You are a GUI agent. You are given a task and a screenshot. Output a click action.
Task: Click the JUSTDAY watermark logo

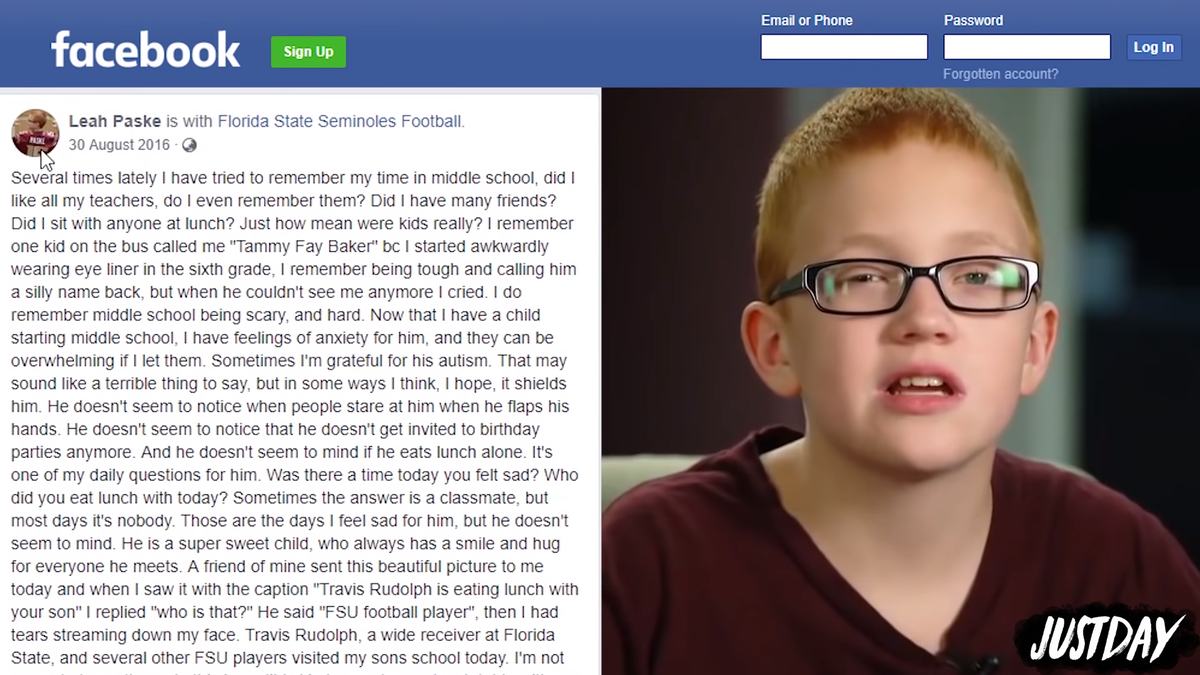[x=1105, y=637]
